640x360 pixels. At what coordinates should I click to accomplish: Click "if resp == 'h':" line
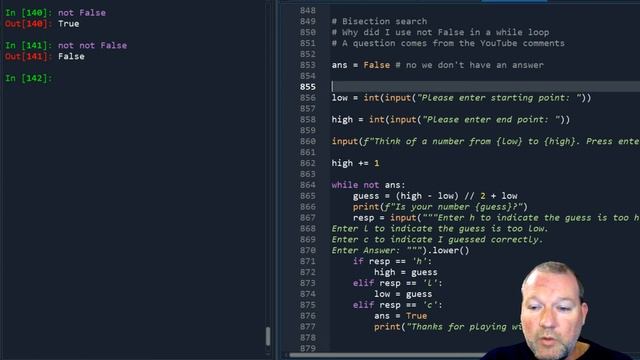[392, 261]
